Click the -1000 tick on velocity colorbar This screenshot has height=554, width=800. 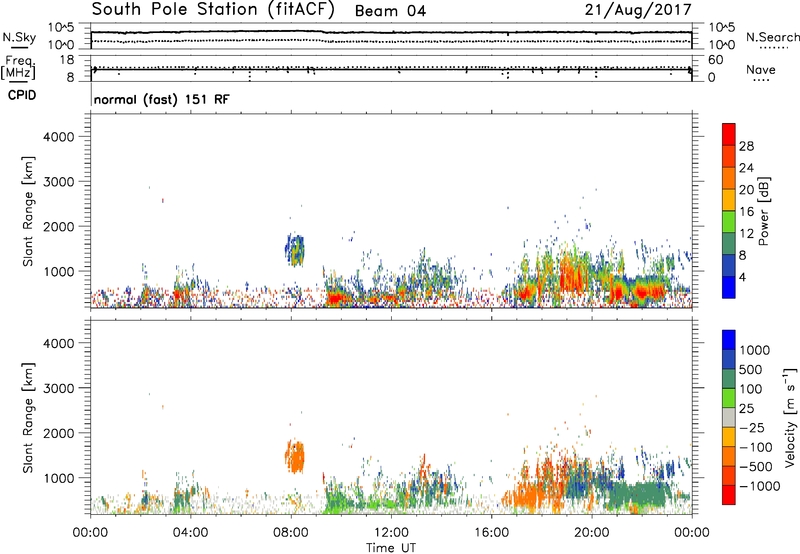(x=759, y=486)
